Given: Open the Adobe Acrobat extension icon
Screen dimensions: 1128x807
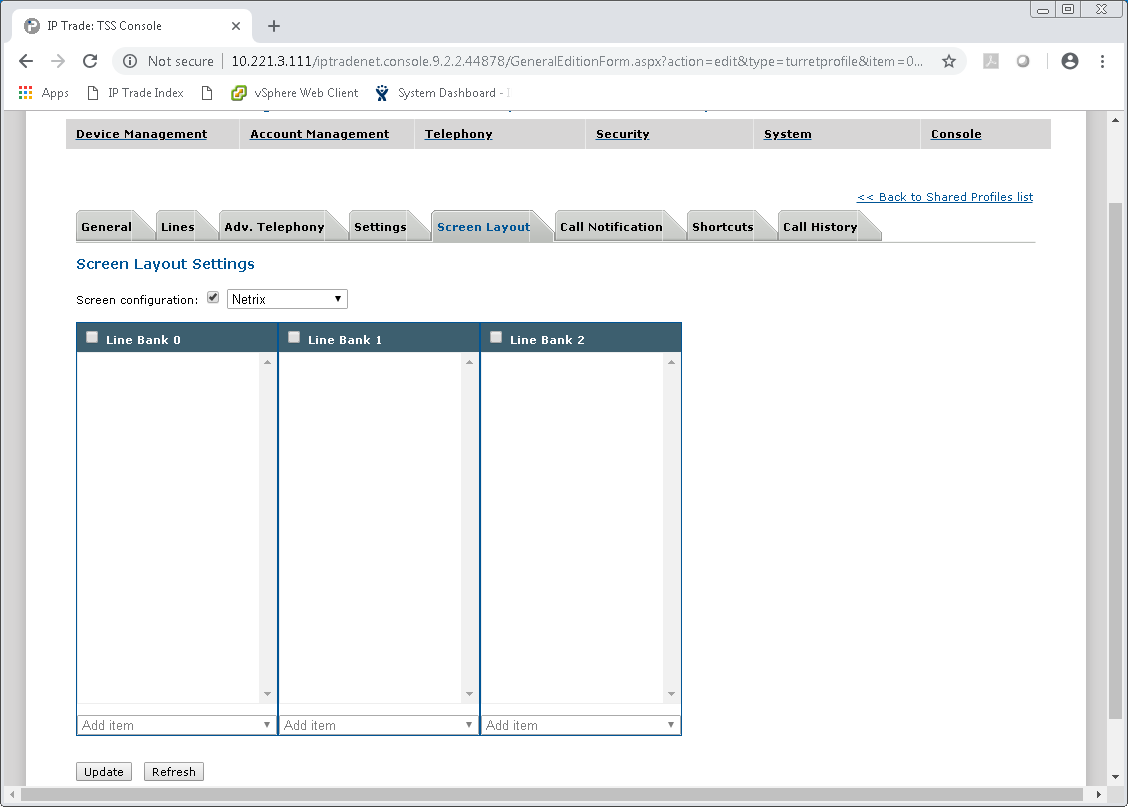Looking at the screenshot, I should coord(990,61).
